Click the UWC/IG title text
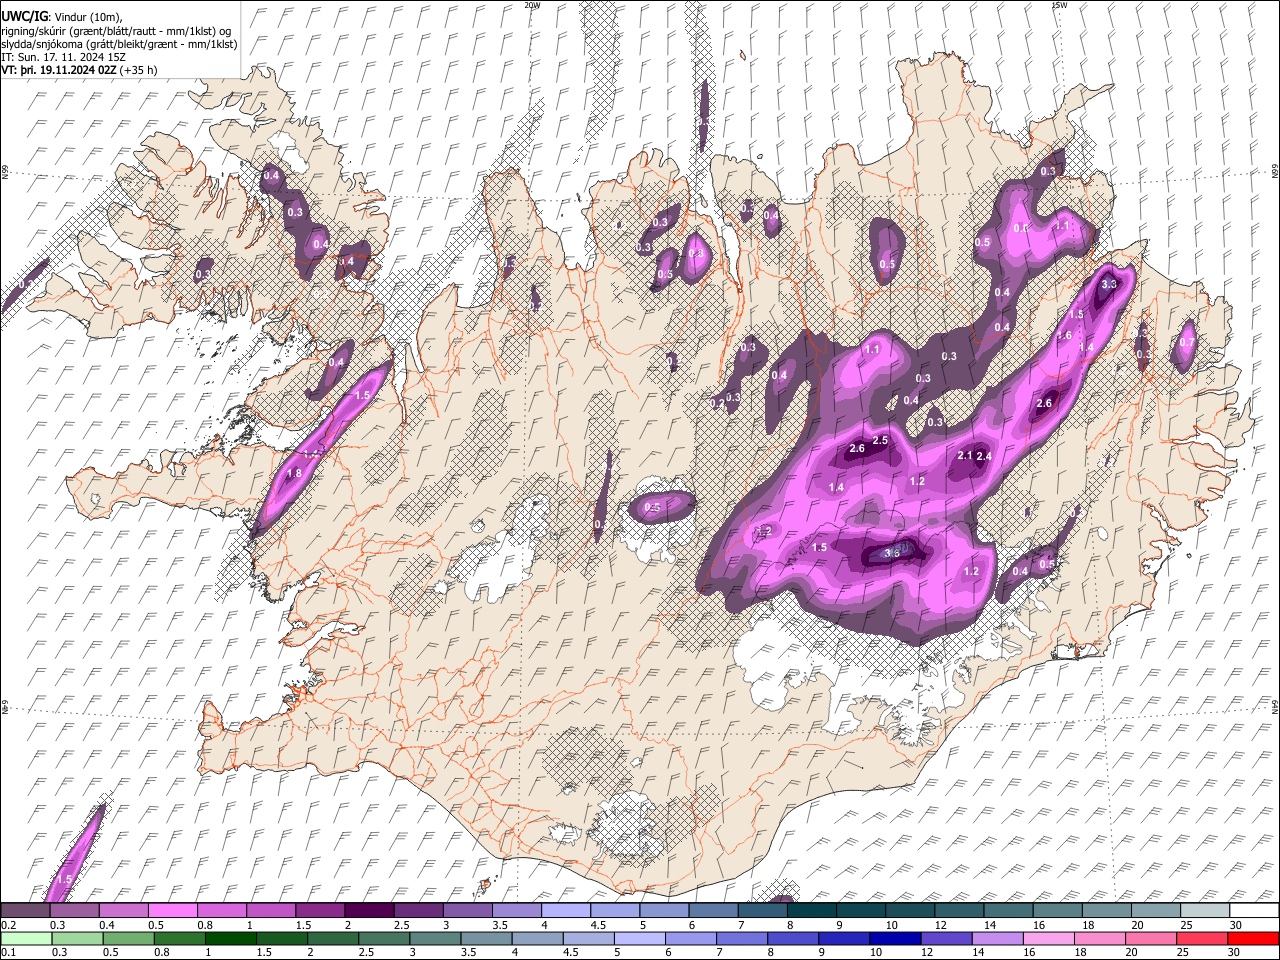Screen dimensions: 1280x960 (x=24, y=17)
